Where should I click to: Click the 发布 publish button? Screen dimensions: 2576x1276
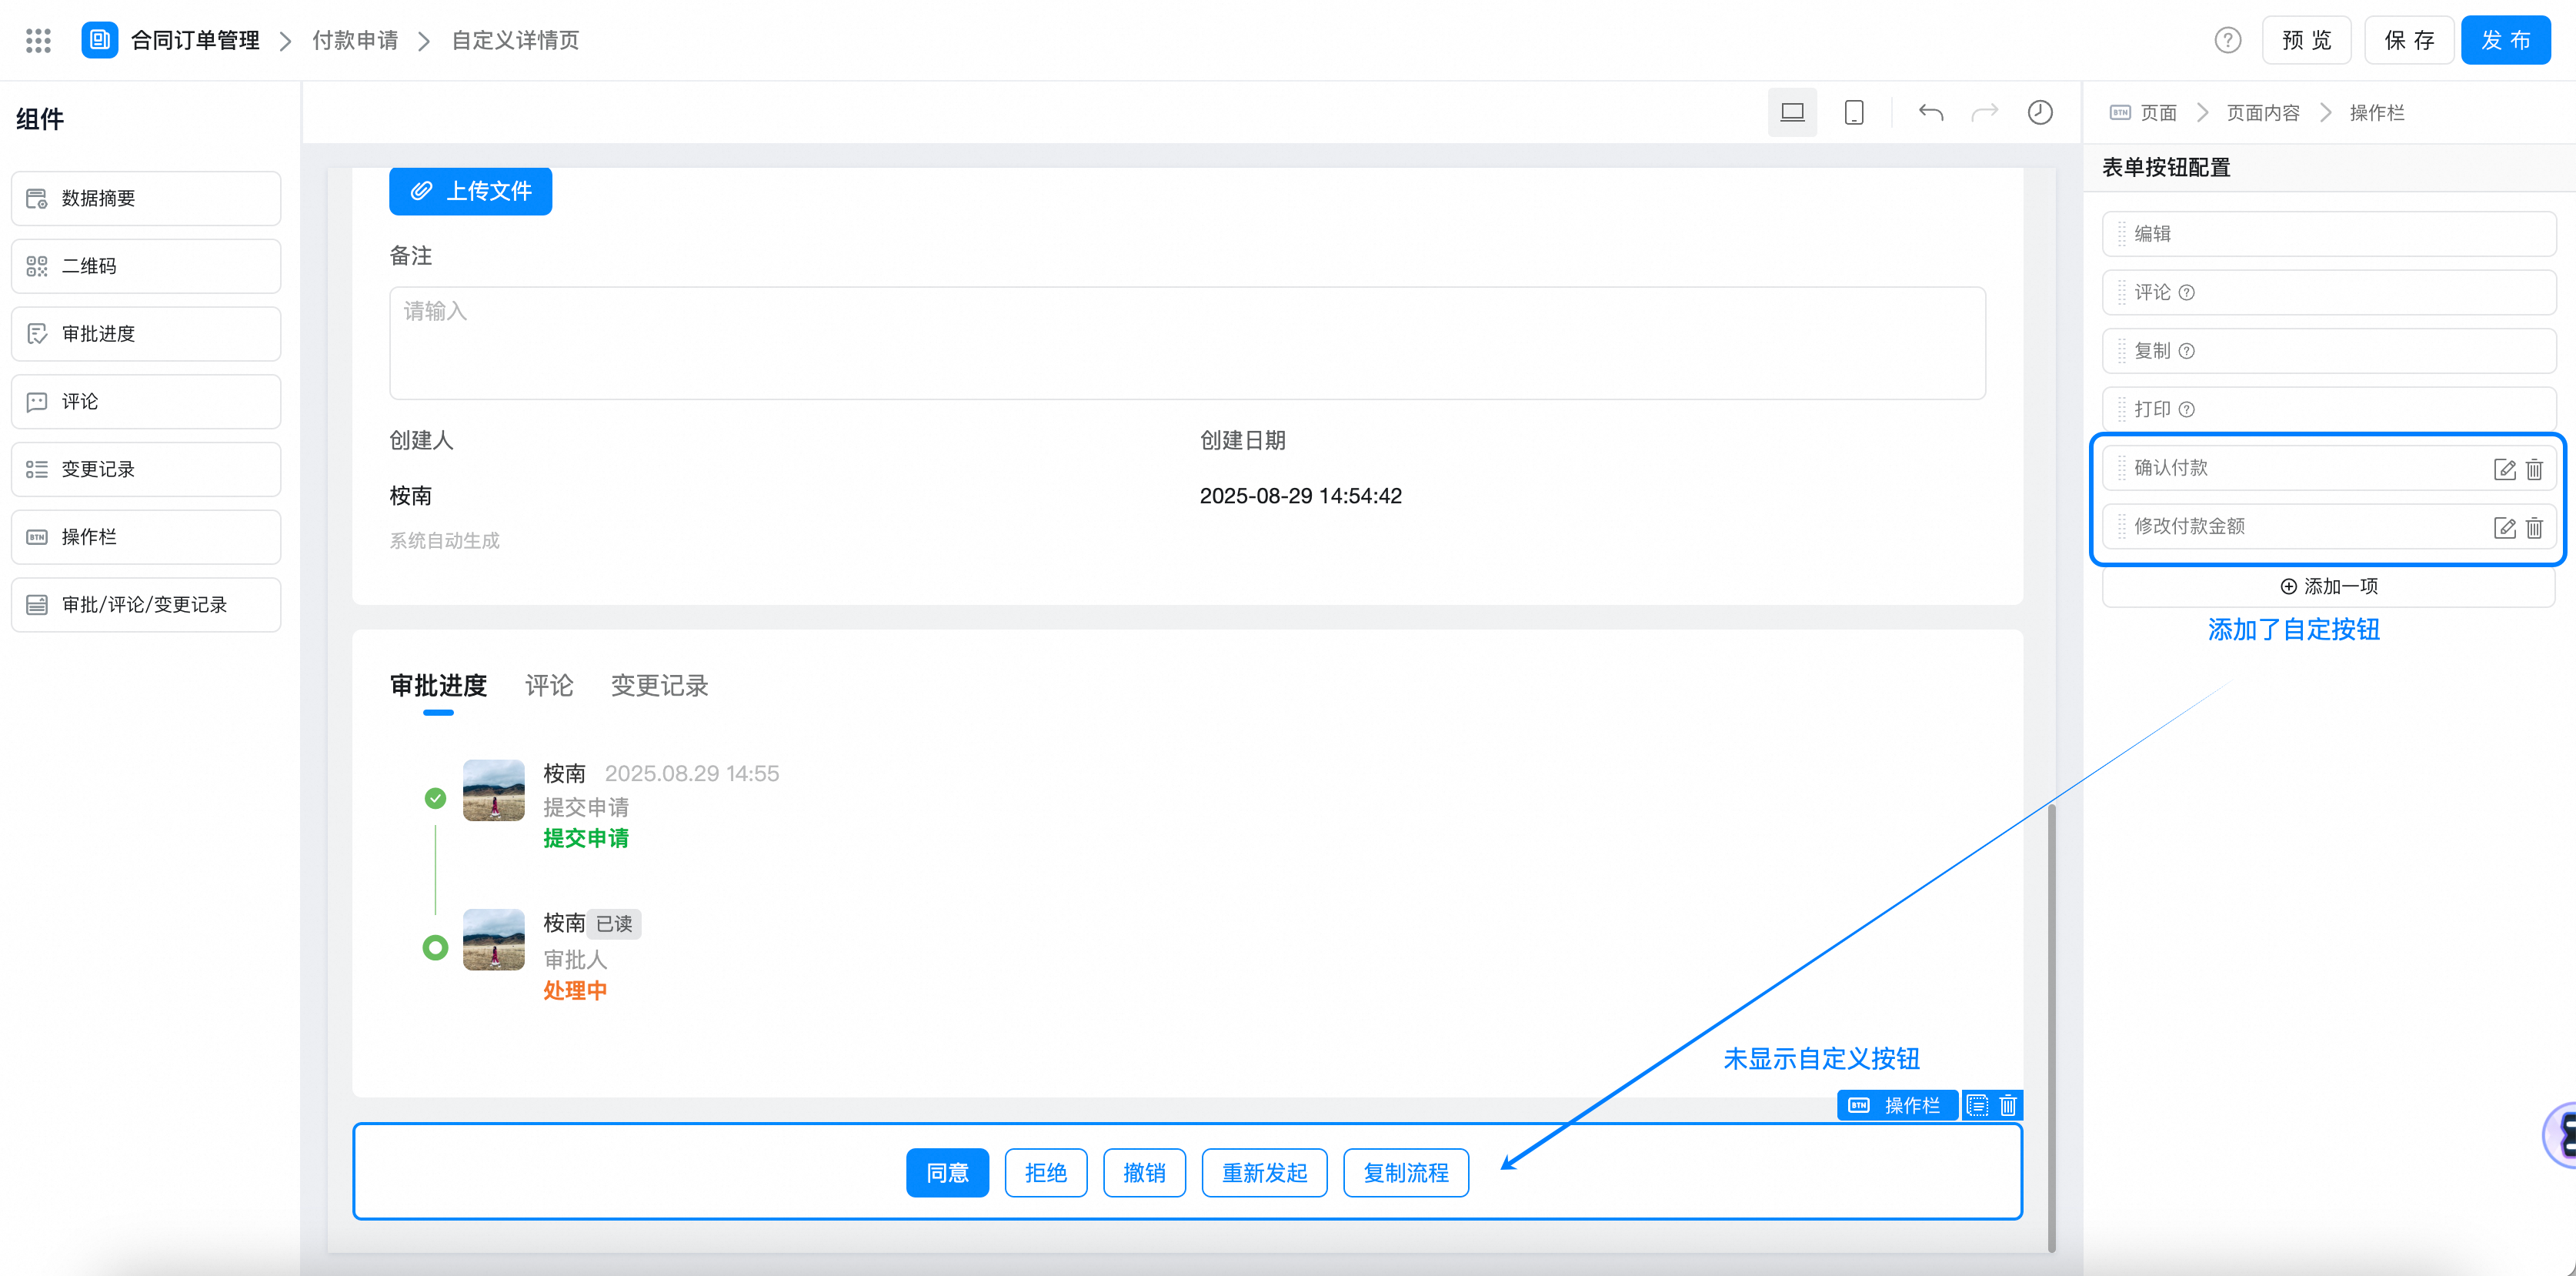coord(2505,40)
